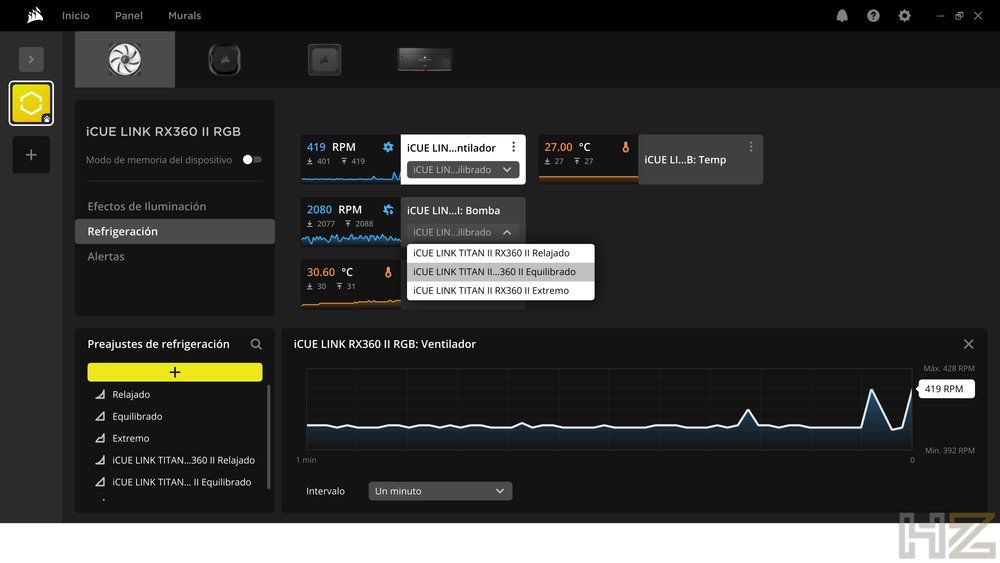Viewport: 1000px width, 563px height.
Task: Select the pump cap device thumbnail
Action: (224, 60)
